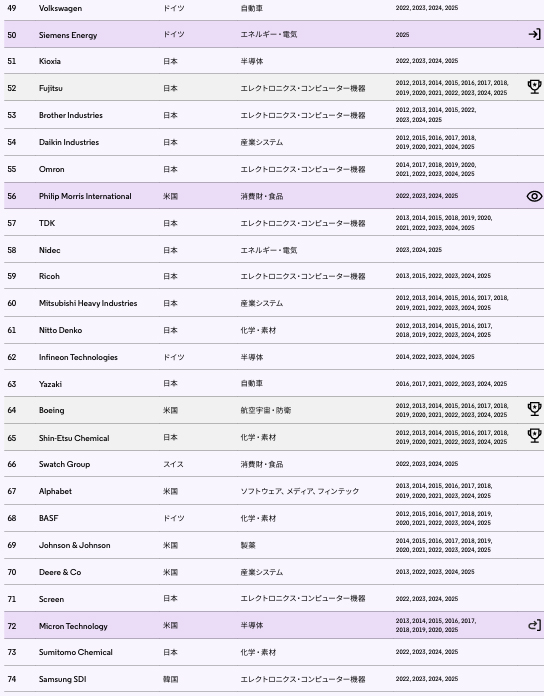Image resolution: width=544 pixels, height=696 pixels.
Task: Click the trophy icon in Boeing row
Action: click(534, 409)
